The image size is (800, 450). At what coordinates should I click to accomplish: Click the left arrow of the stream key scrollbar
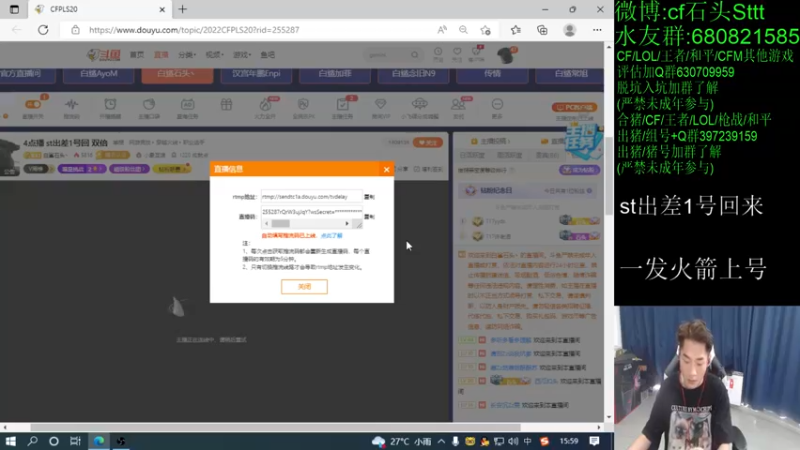266,223
